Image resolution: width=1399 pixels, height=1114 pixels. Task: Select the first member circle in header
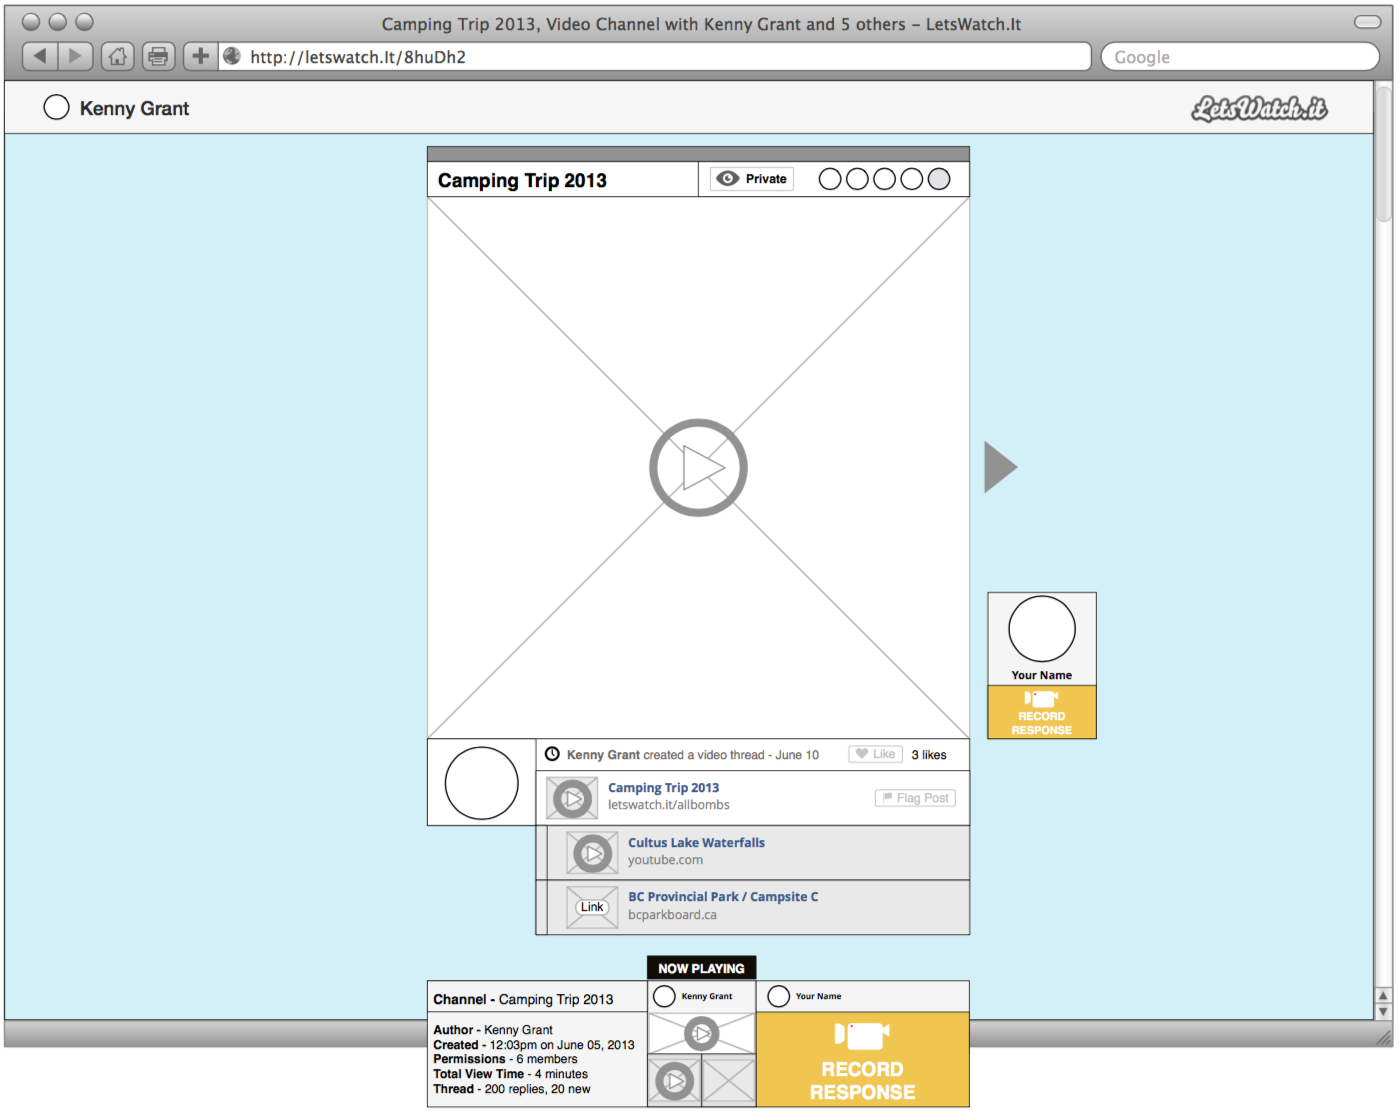click(830, 179)
